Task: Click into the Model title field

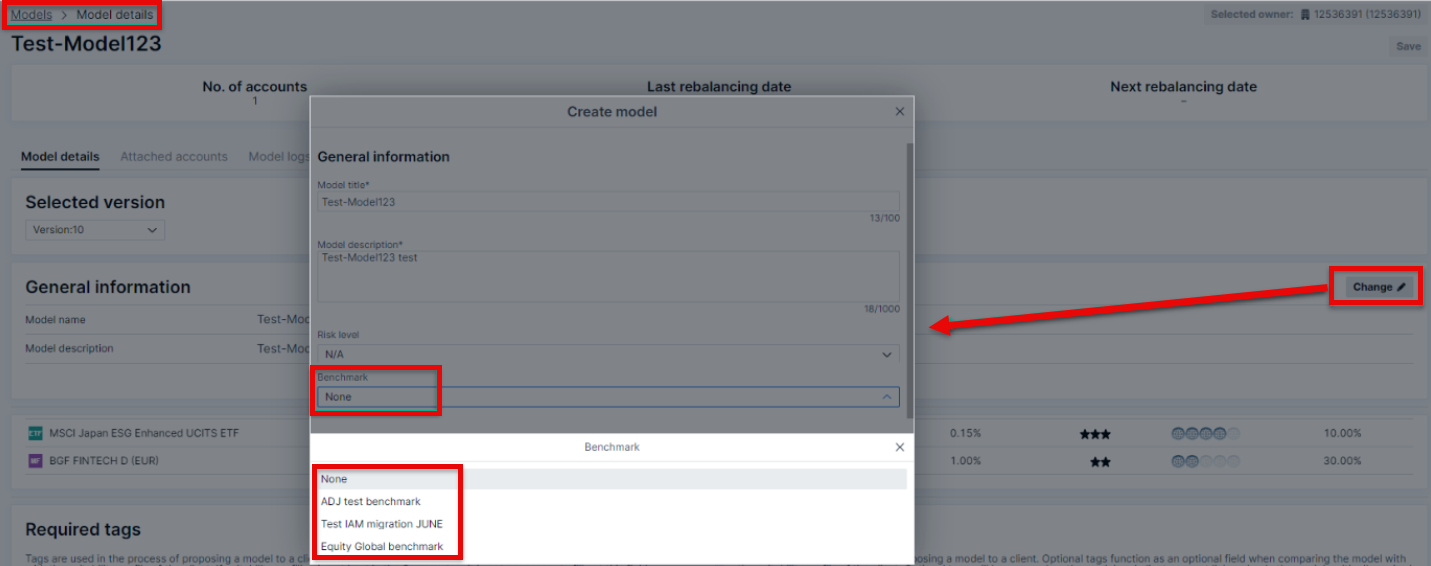Action: tap(608, 202)
